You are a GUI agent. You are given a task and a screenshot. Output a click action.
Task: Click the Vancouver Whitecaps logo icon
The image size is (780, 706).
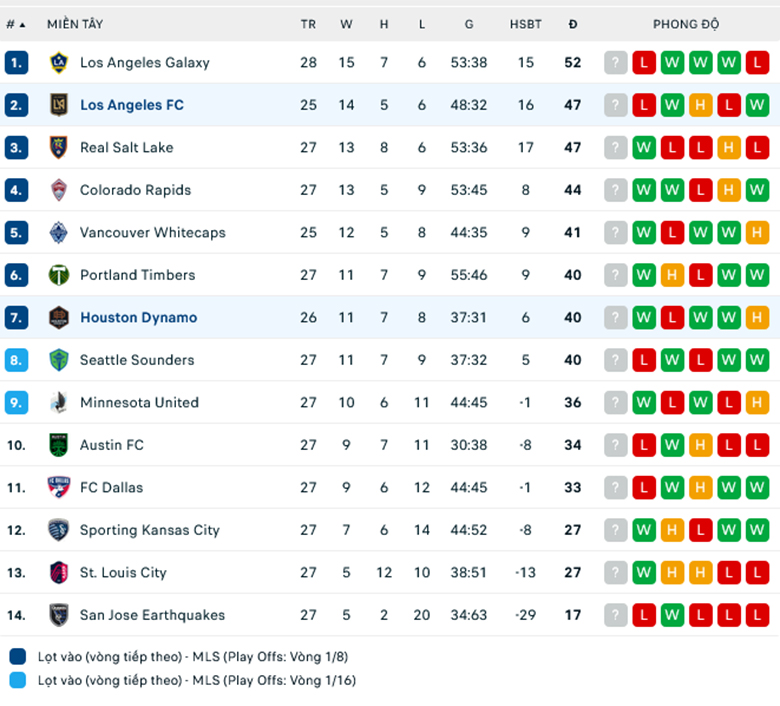pyautogui.click(x=59, y=232)
